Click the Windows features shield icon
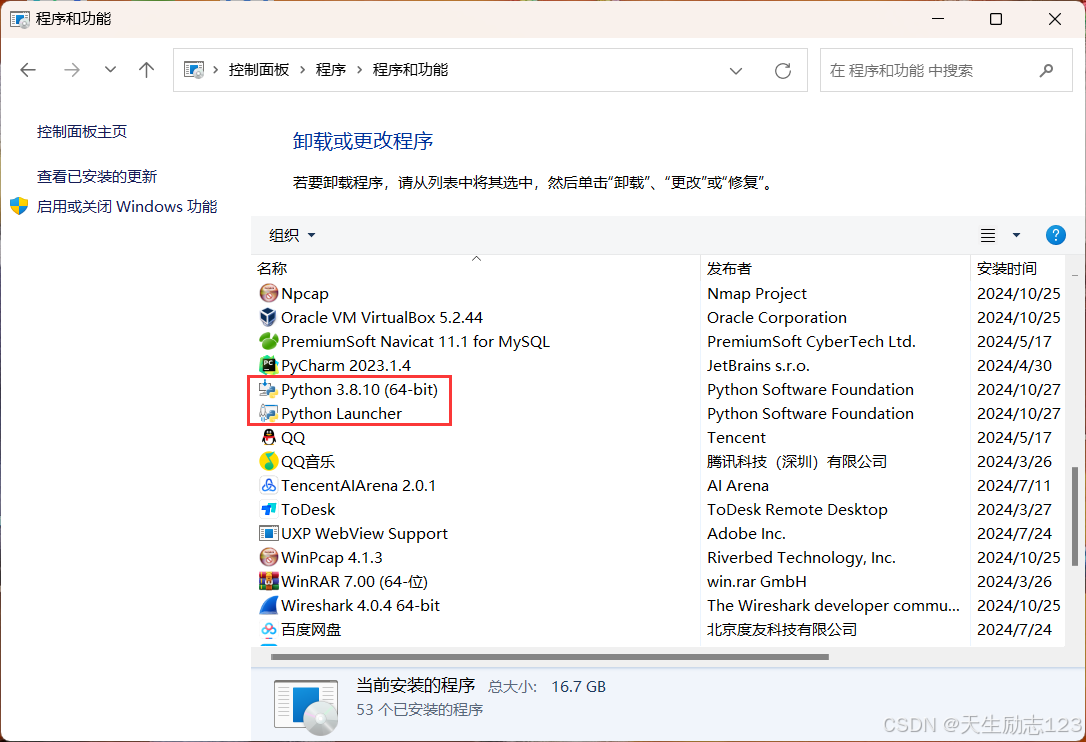The height and width of the screenshot is (742, 1086). pos(19,206)
